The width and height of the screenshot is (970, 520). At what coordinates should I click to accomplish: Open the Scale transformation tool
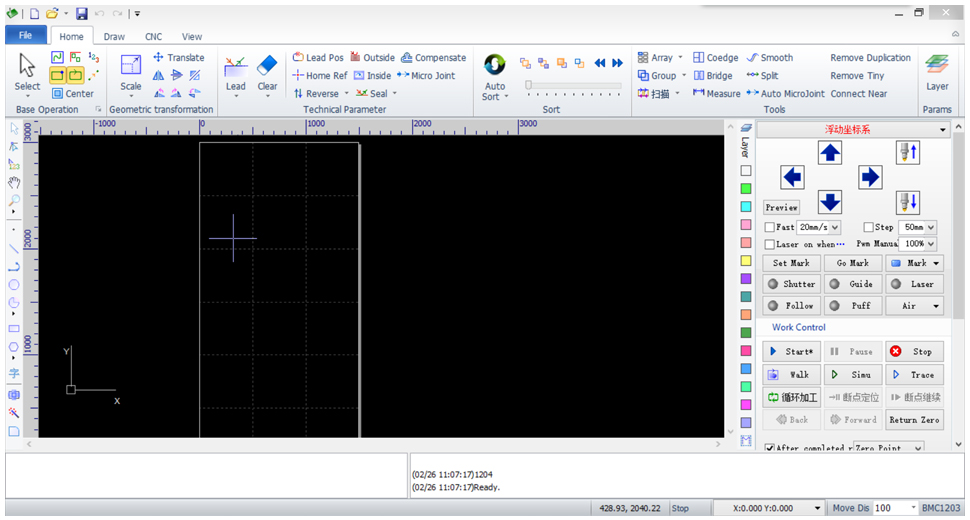click(x=131, y=72)
